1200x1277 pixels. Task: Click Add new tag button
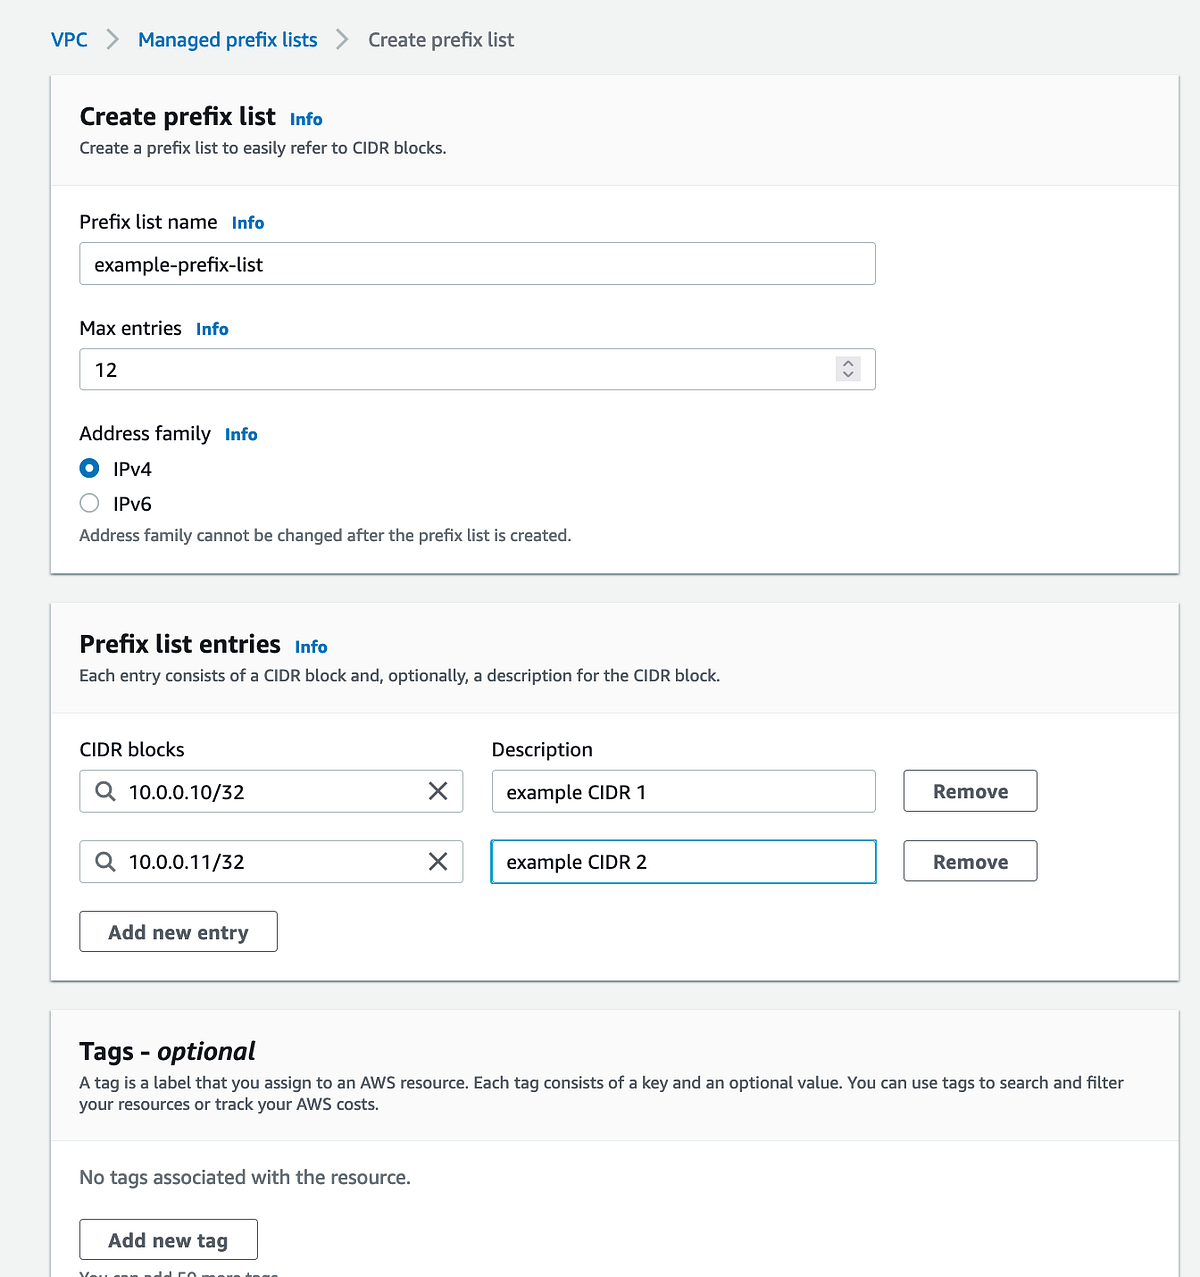[168, 1239]
